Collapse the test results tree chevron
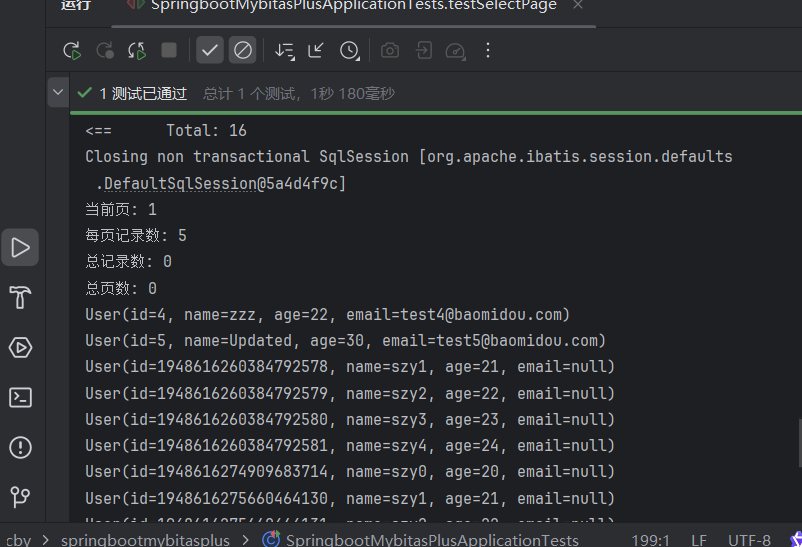 [x=58, y=93]
